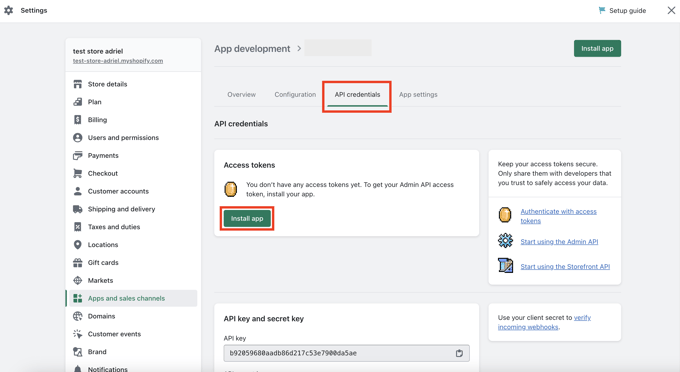Open Shipping and delivery truck icon

pos(78,209)
